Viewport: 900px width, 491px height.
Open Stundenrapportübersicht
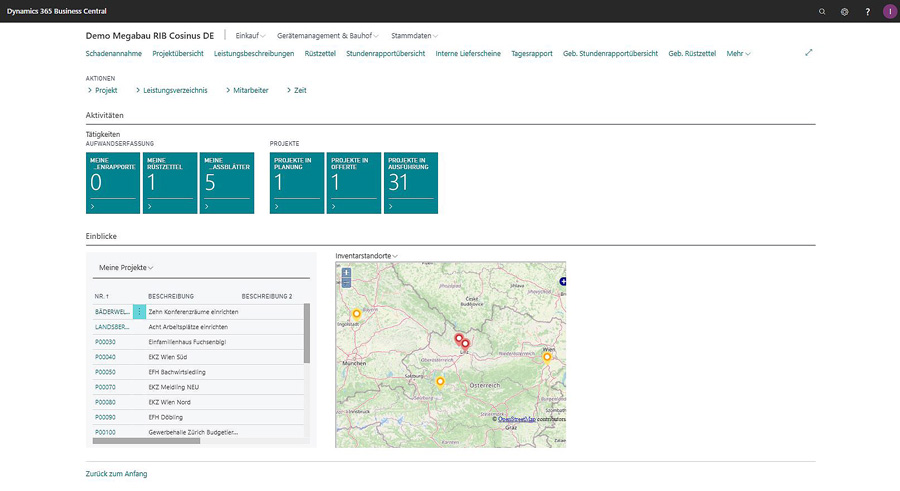pyautogui.click(x=386, y=53)
